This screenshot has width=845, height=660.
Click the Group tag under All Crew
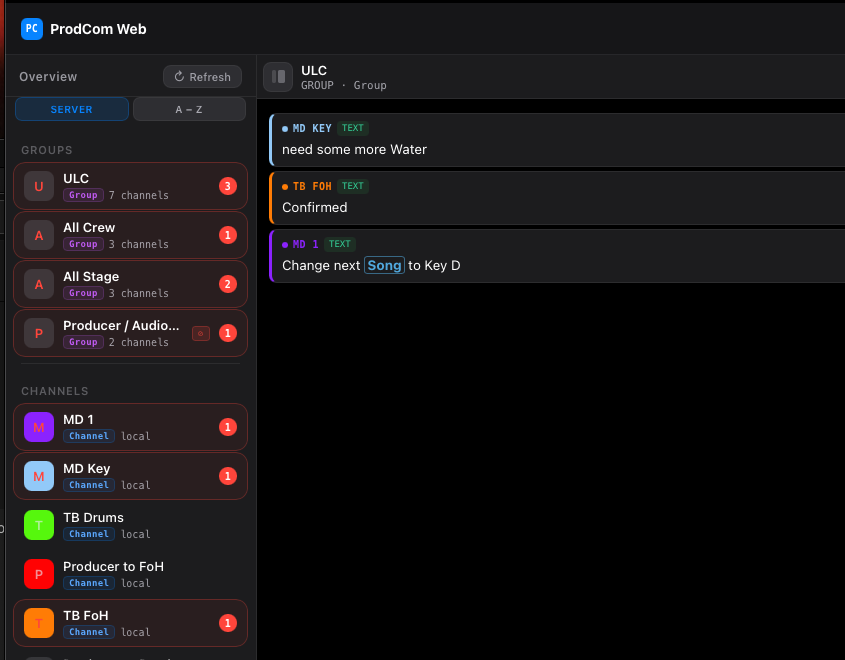click(x=83, y=244)
